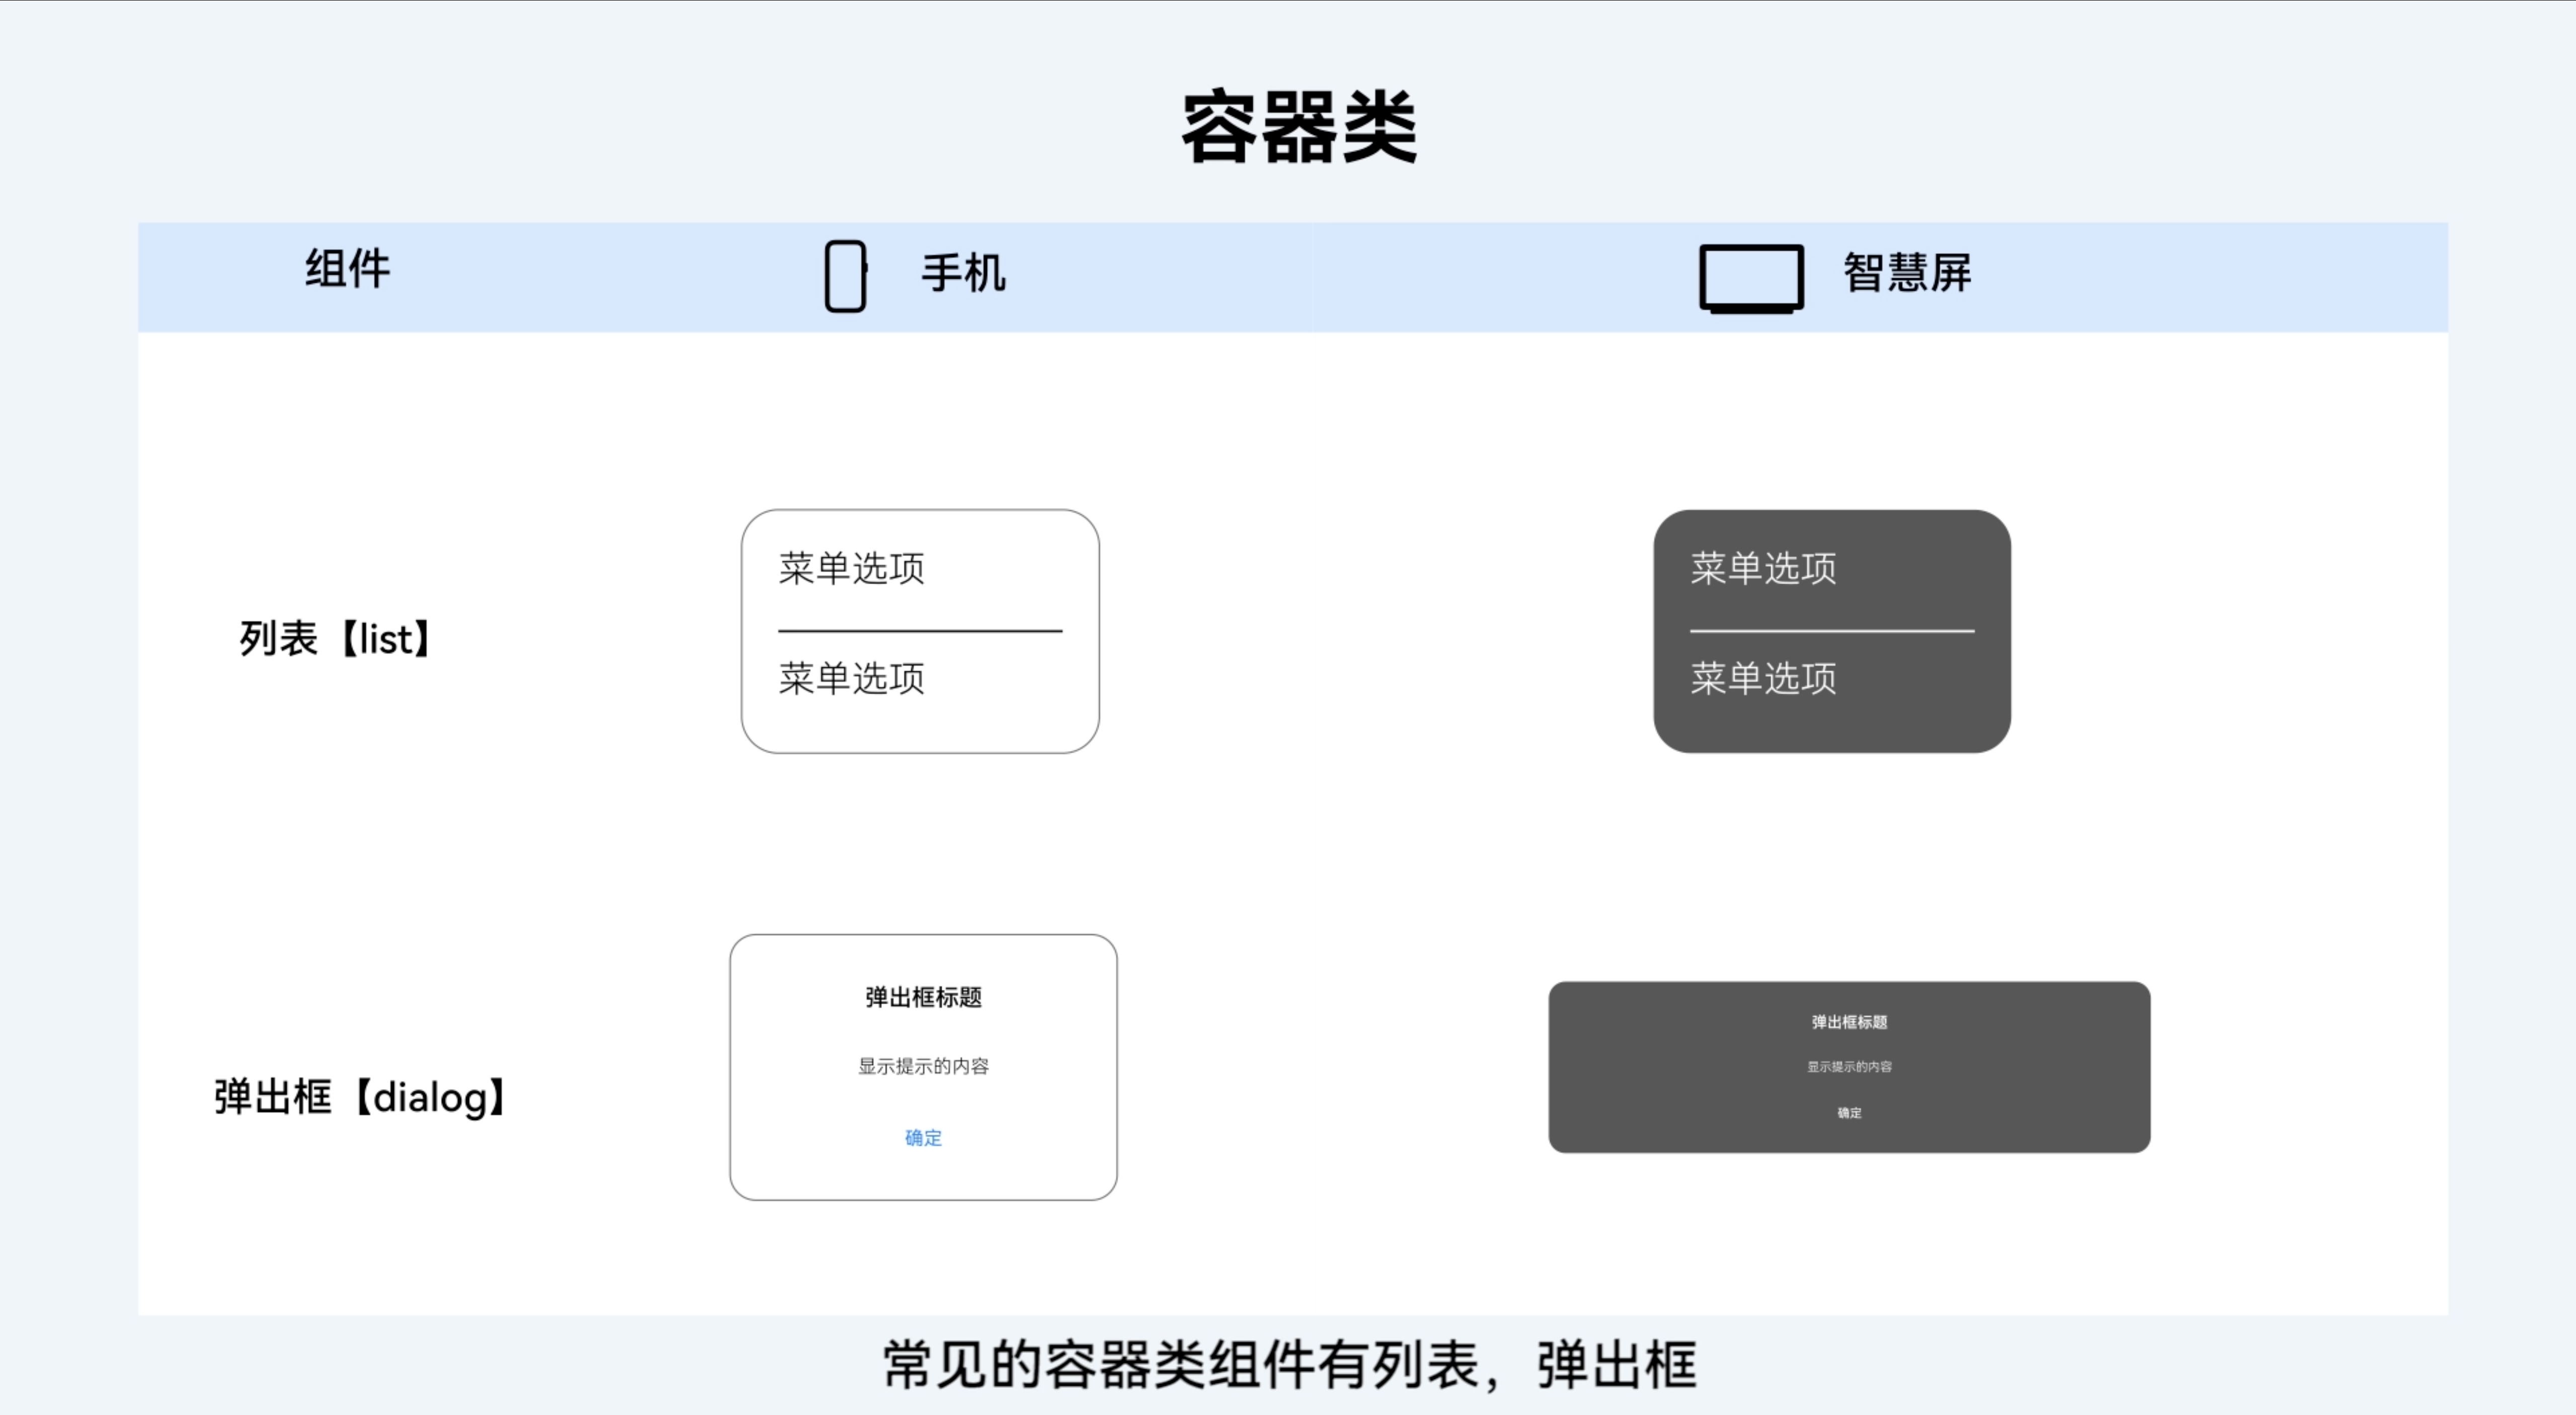Viewport: 2576px width, 1415px height.
Task: Click divider line in light list
Action: click(920, 631)
